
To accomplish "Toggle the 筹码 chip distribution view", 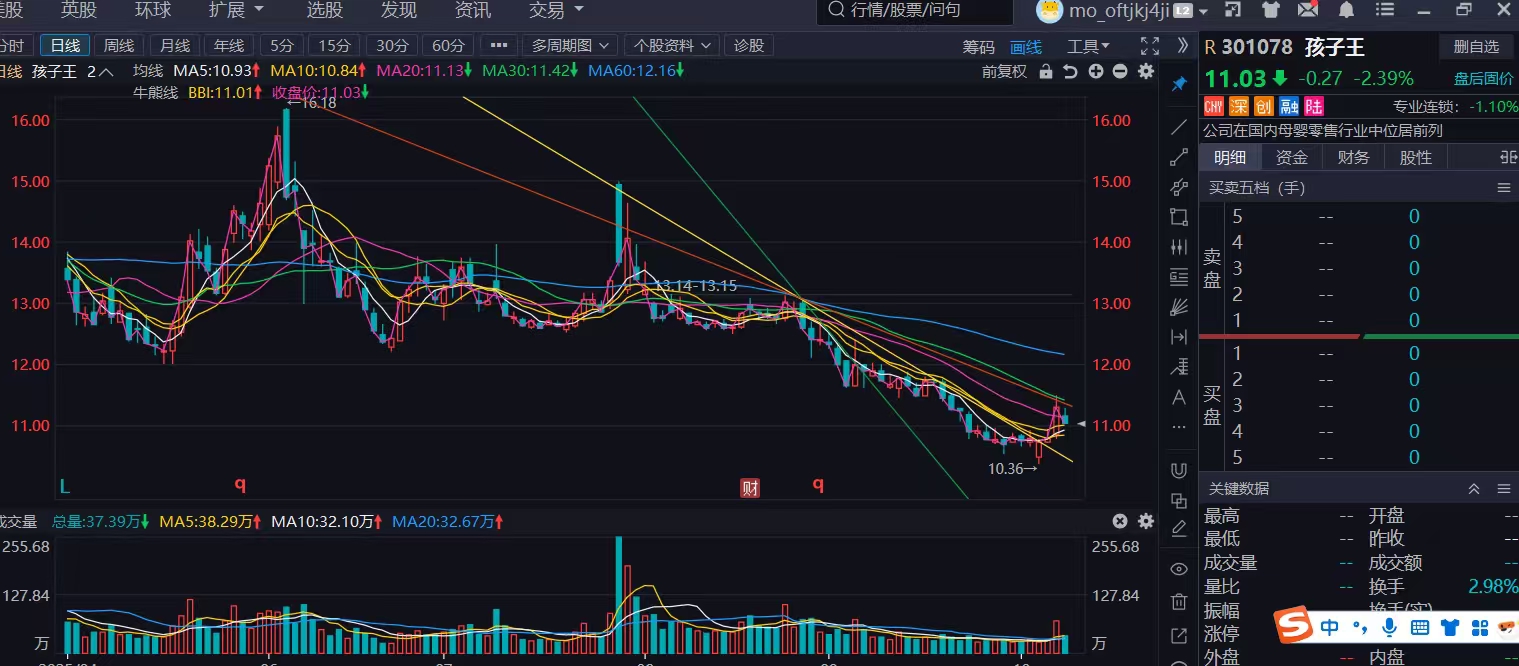I will point(979,47).
